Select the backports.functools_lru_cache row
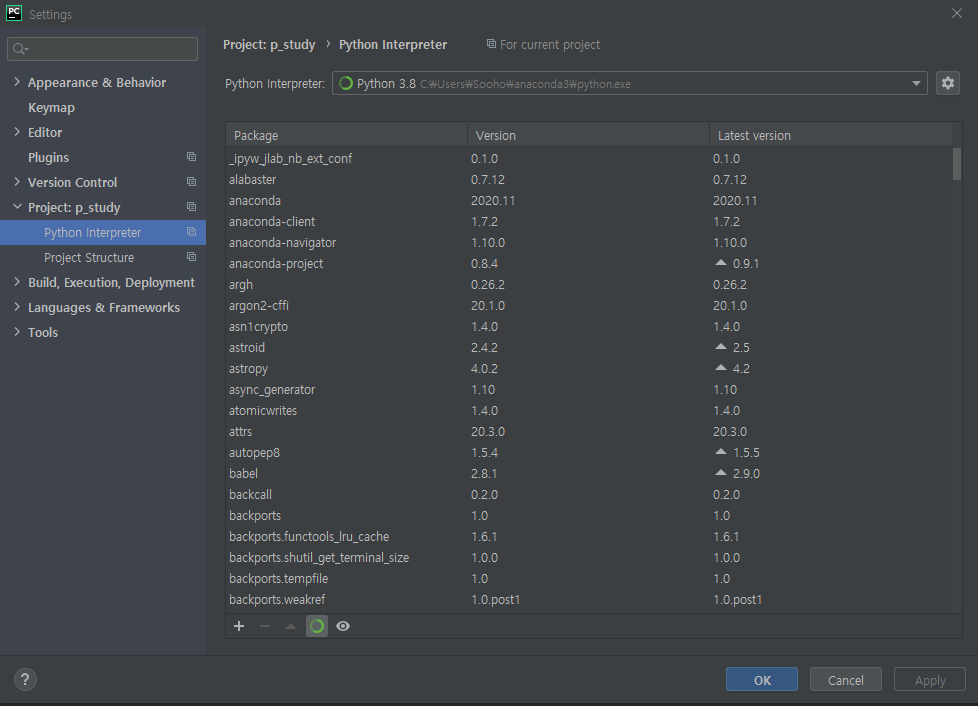 tap(589, 536)
